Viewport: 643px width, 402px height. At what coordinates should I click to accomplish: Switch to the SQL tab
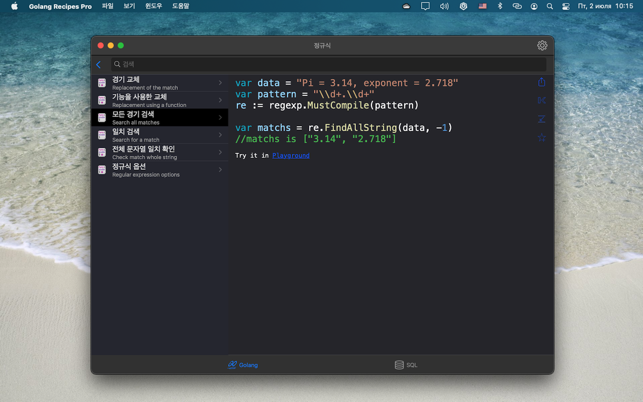point(406,365)
